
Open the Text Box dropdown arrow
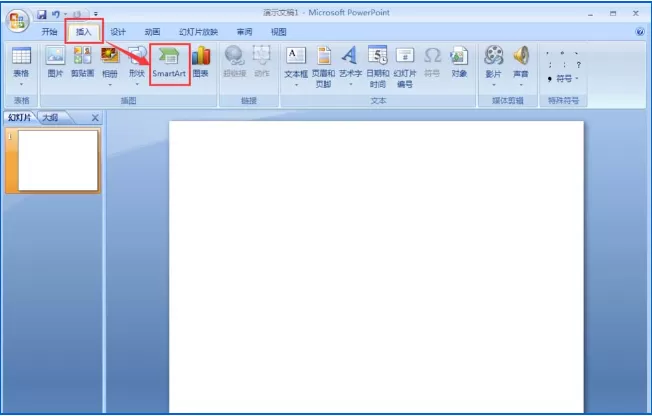[x=296, y=85]
